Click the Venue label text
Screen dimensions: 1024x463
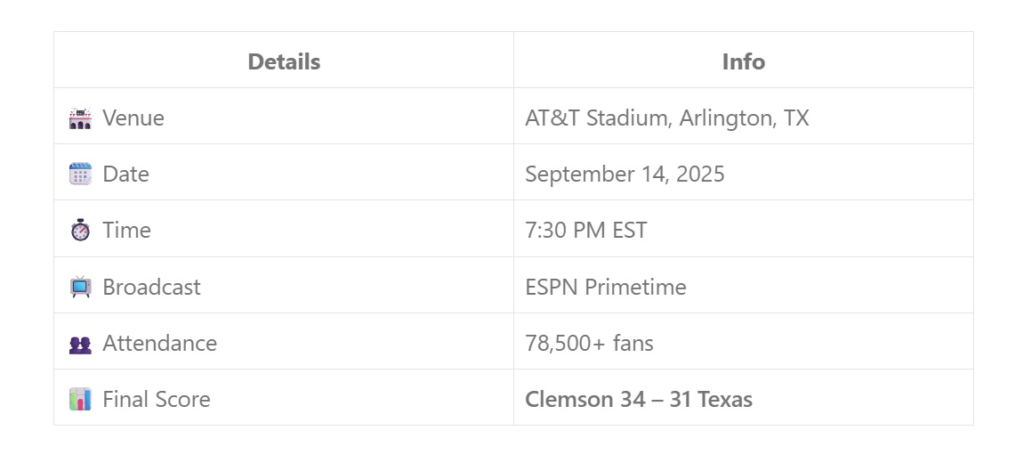coord(133,118)
